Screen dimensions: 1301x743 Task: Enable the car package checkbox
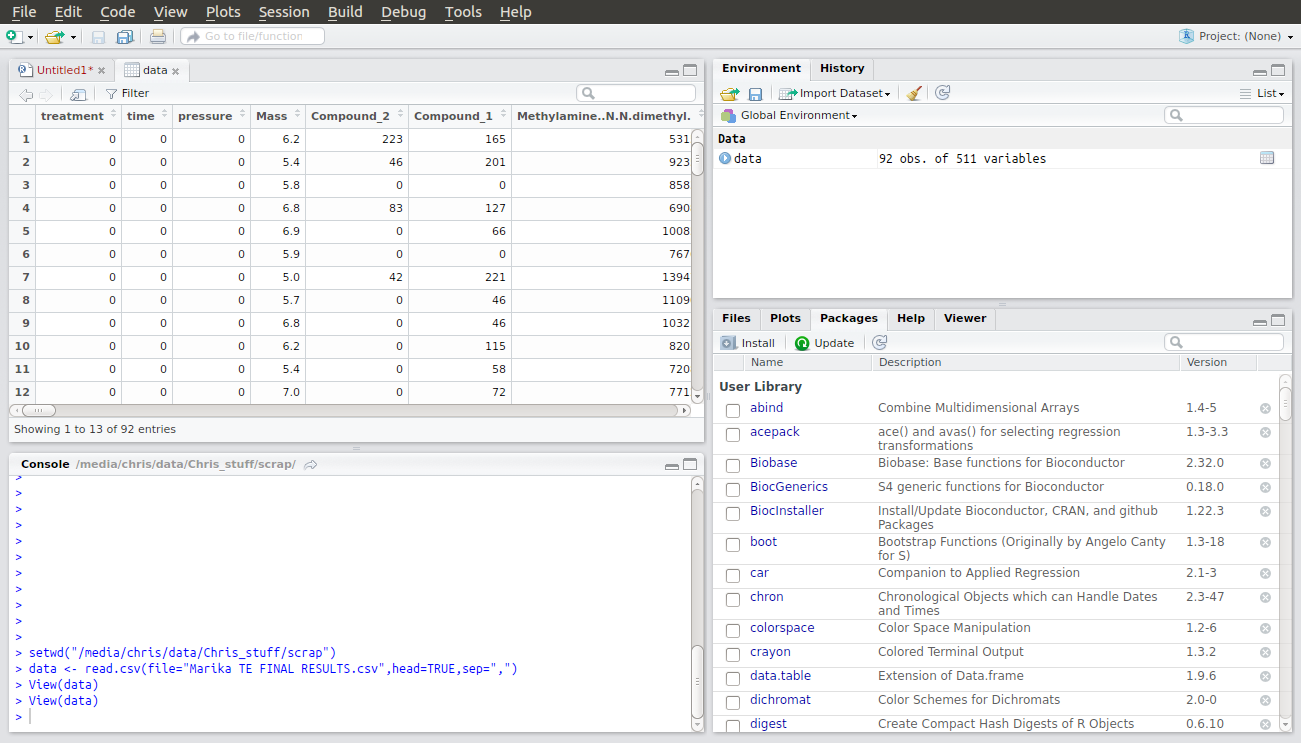[x=733, y=574]
